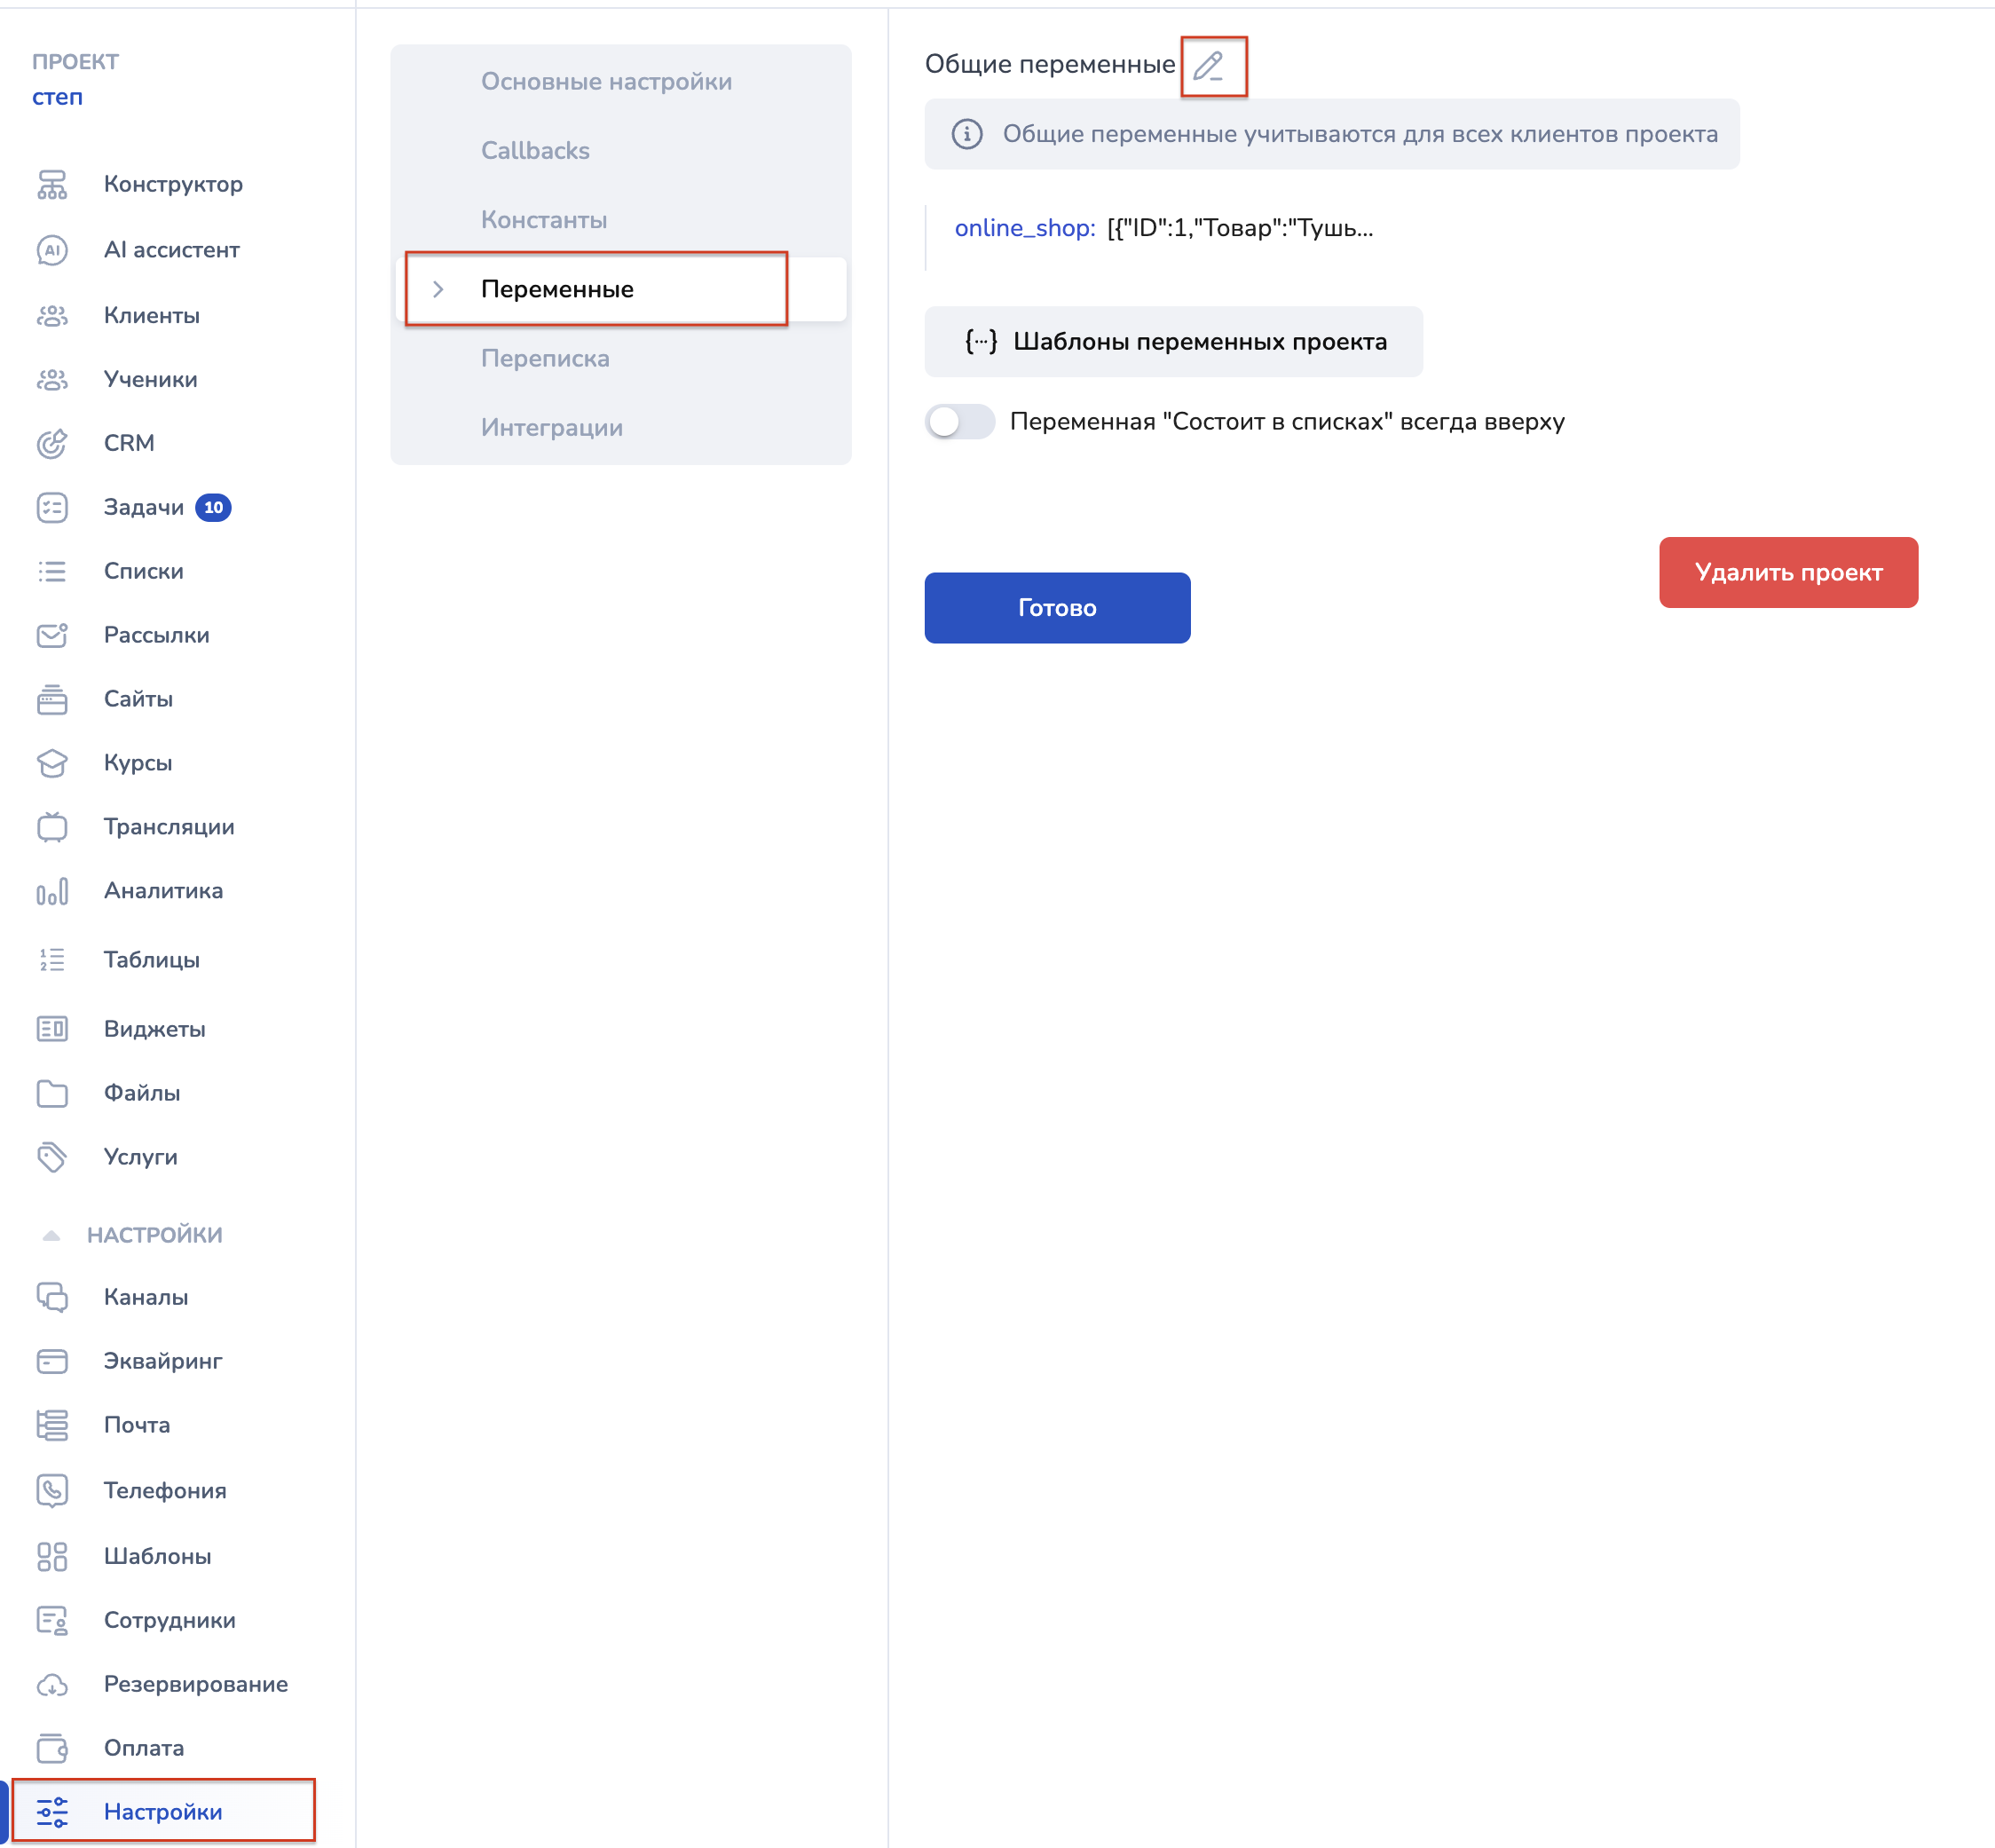Viewport: 1995px width, 1848px height.
Task: Open Резервирование cloud icon
Action: (x=52, y=1684)
